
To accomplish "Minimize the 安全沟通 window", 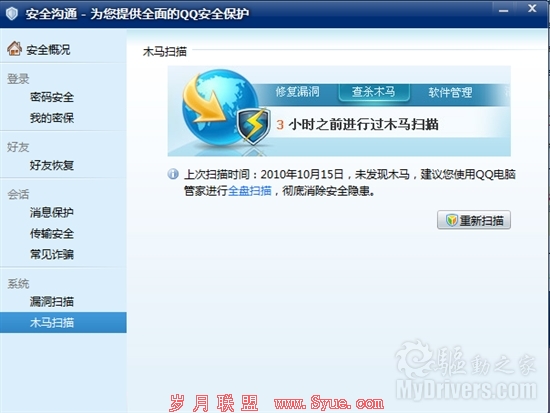I will [504, 11].
